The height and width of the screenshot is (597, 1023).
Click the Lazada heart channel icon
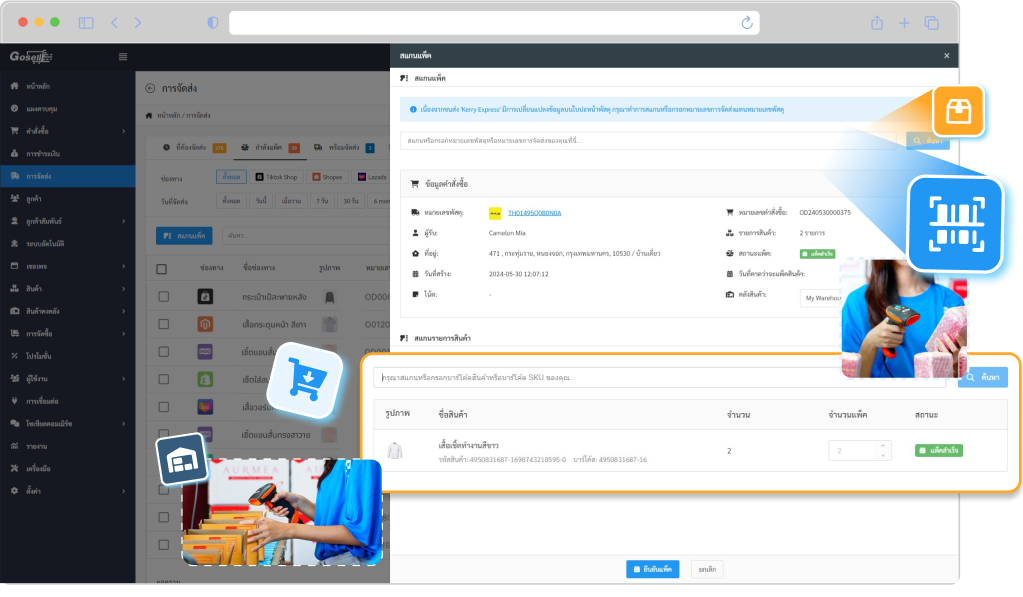(205, 406)
